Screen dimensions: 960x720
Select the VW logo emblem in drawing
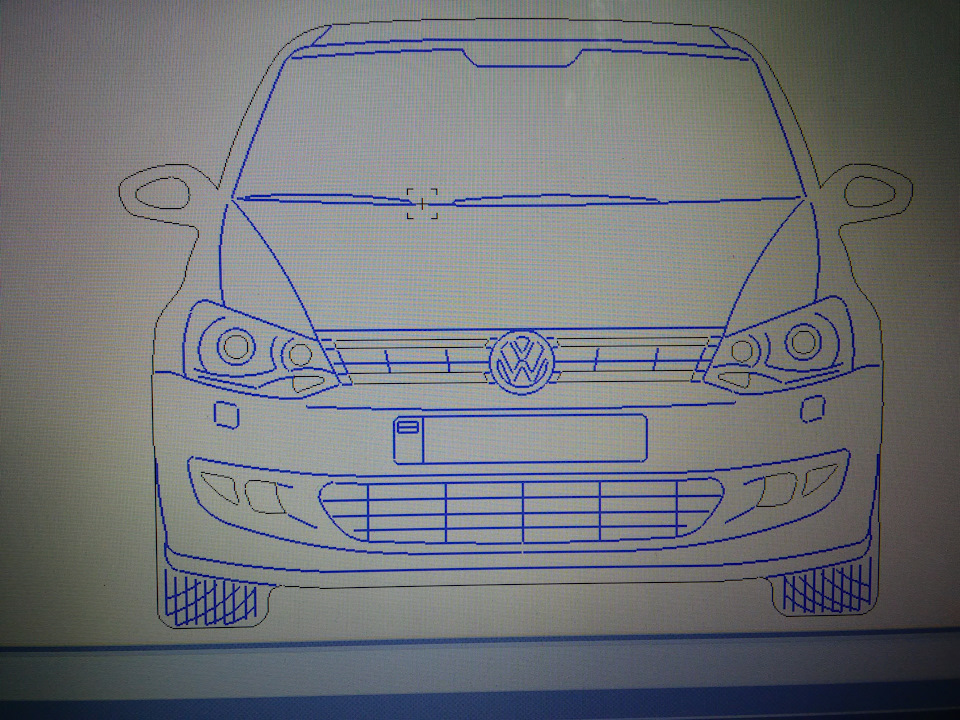coord(522,362)
